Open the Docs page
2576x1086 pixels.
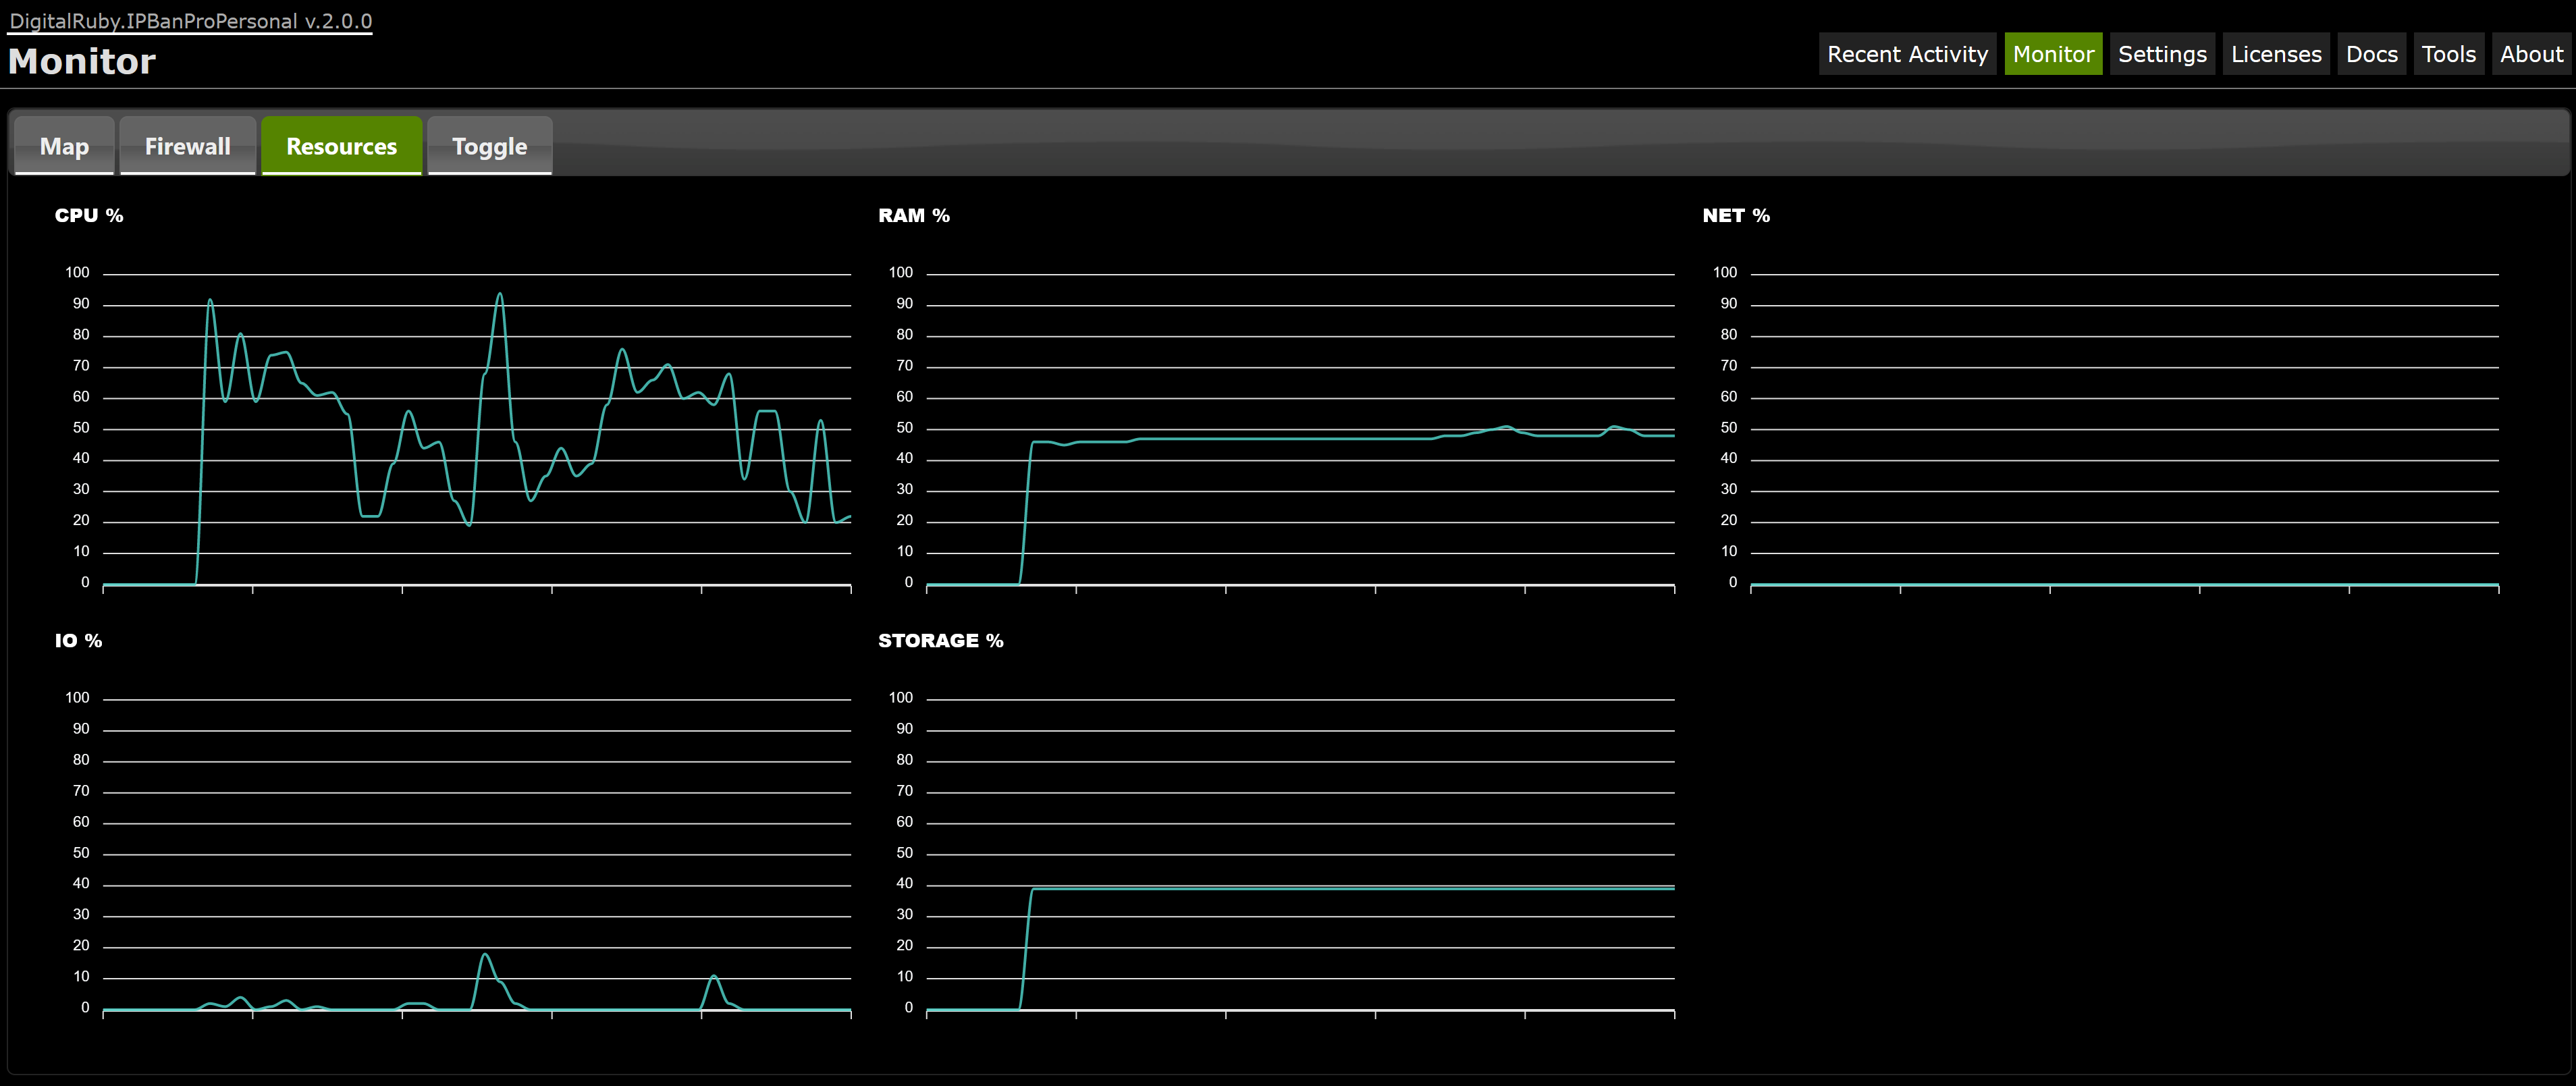(2371, 54)
